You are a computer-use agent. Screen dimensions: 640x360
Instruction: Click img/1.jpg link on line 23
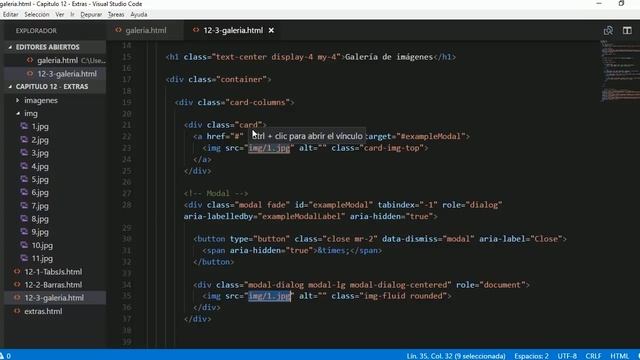pyautogui.click(x=269, y=148)
